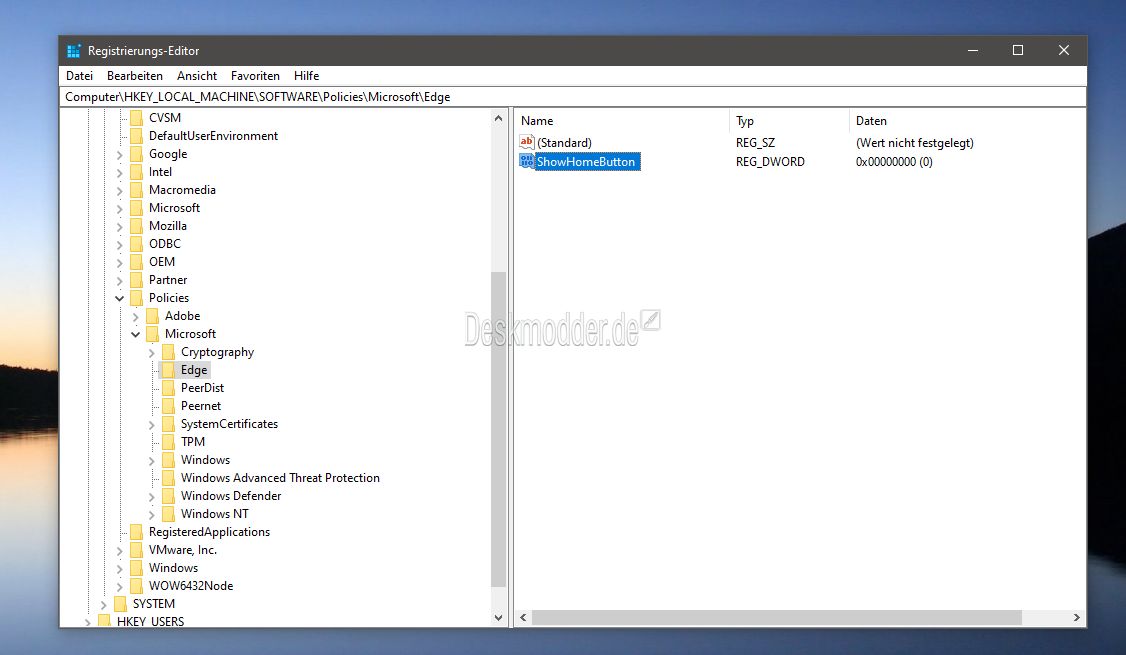Click the (Standard) string value icon
Image resolution: width=1126 pixels, height=655 pixels.
tap(526, 142)
